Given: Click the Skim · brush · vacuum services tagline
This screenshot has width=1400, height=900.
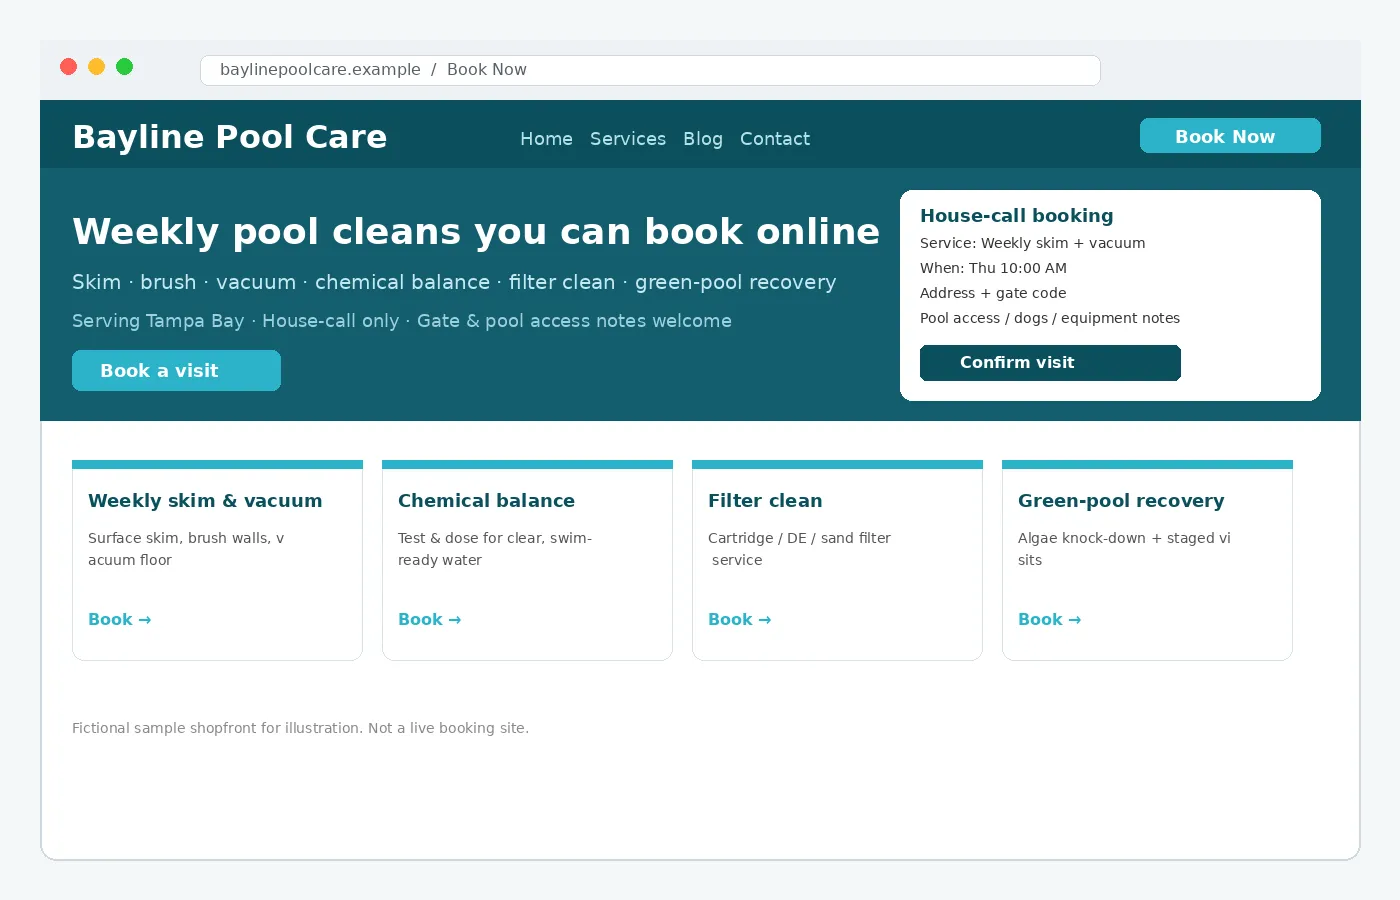Looking at the screenshot, I should click(x=454, y=283).
